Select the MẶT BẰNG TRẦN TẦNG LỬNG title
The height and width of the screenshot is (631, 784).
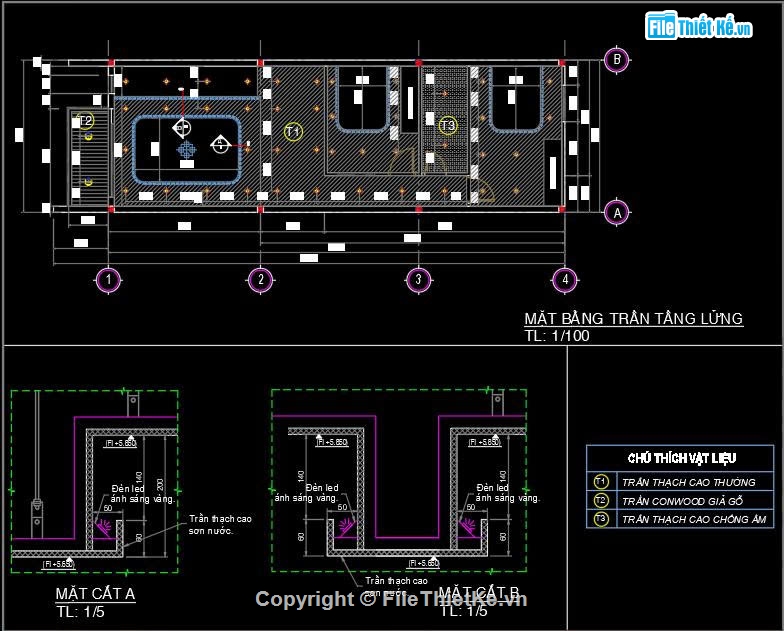pyautogui.click(x=633, y=319)
